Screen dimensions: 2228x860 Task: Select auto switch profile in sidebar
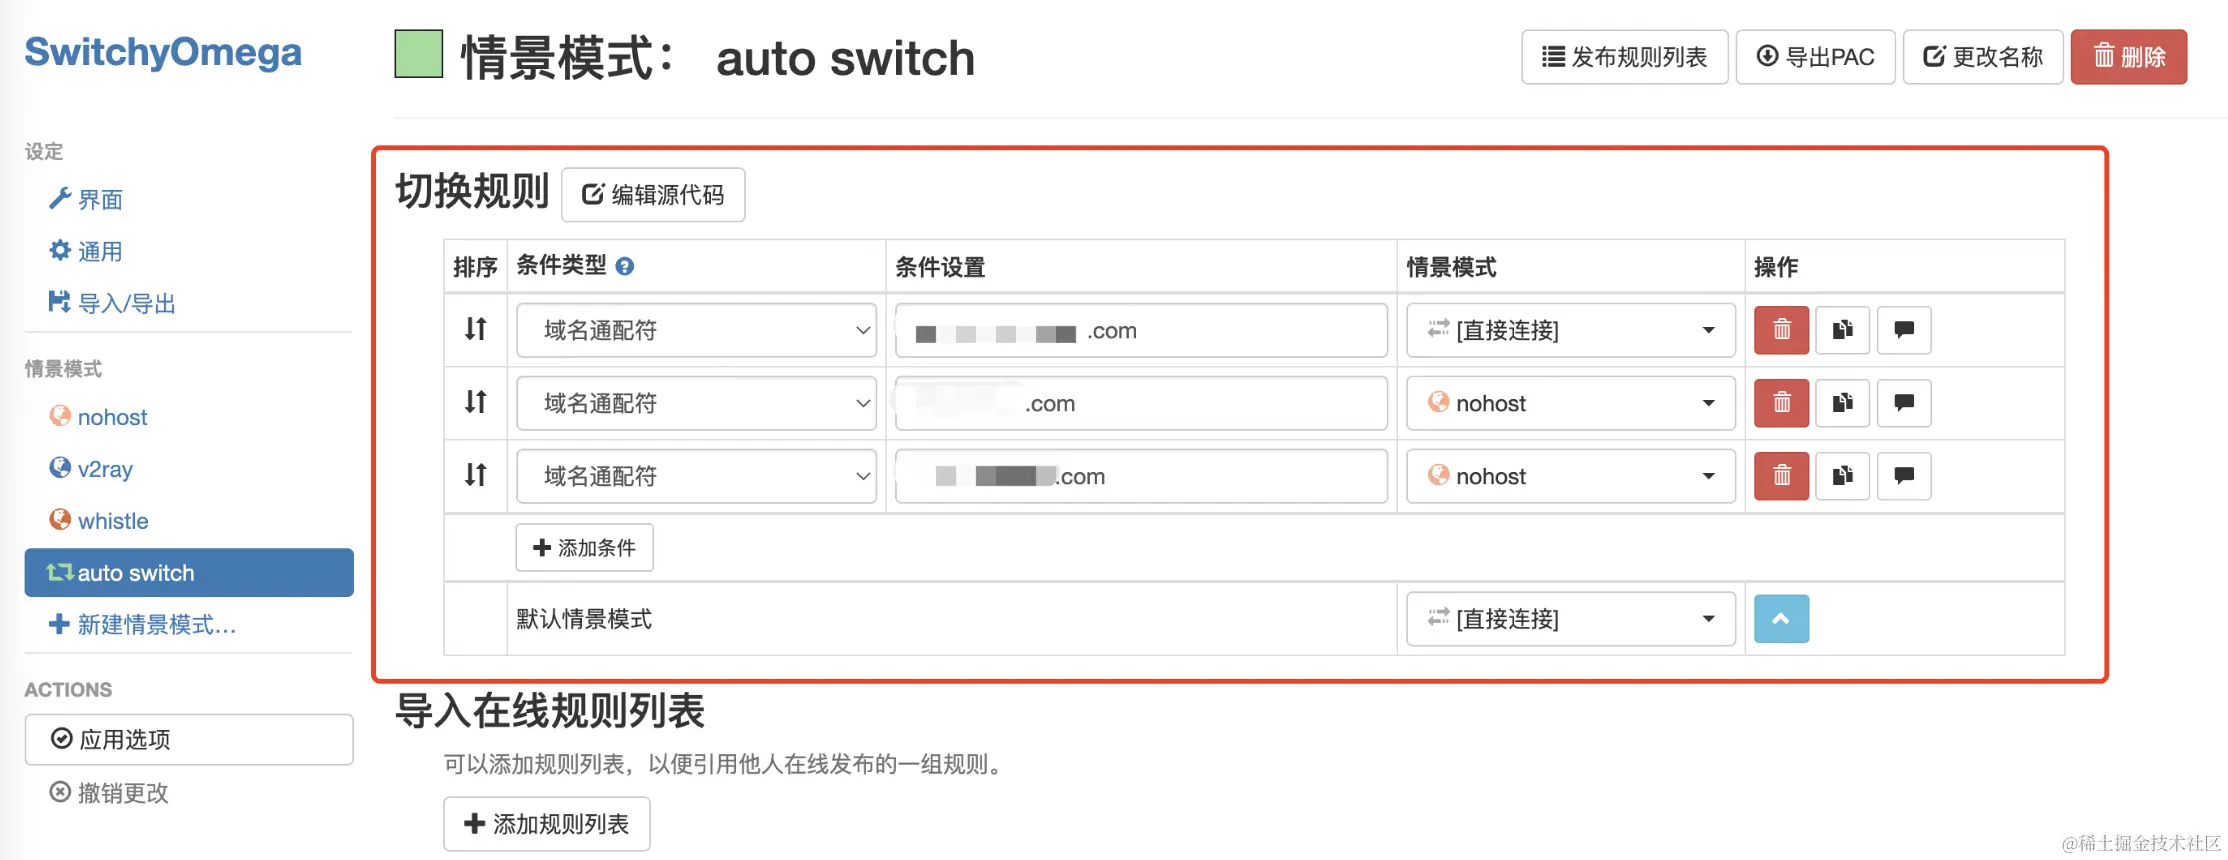[189, 573]
